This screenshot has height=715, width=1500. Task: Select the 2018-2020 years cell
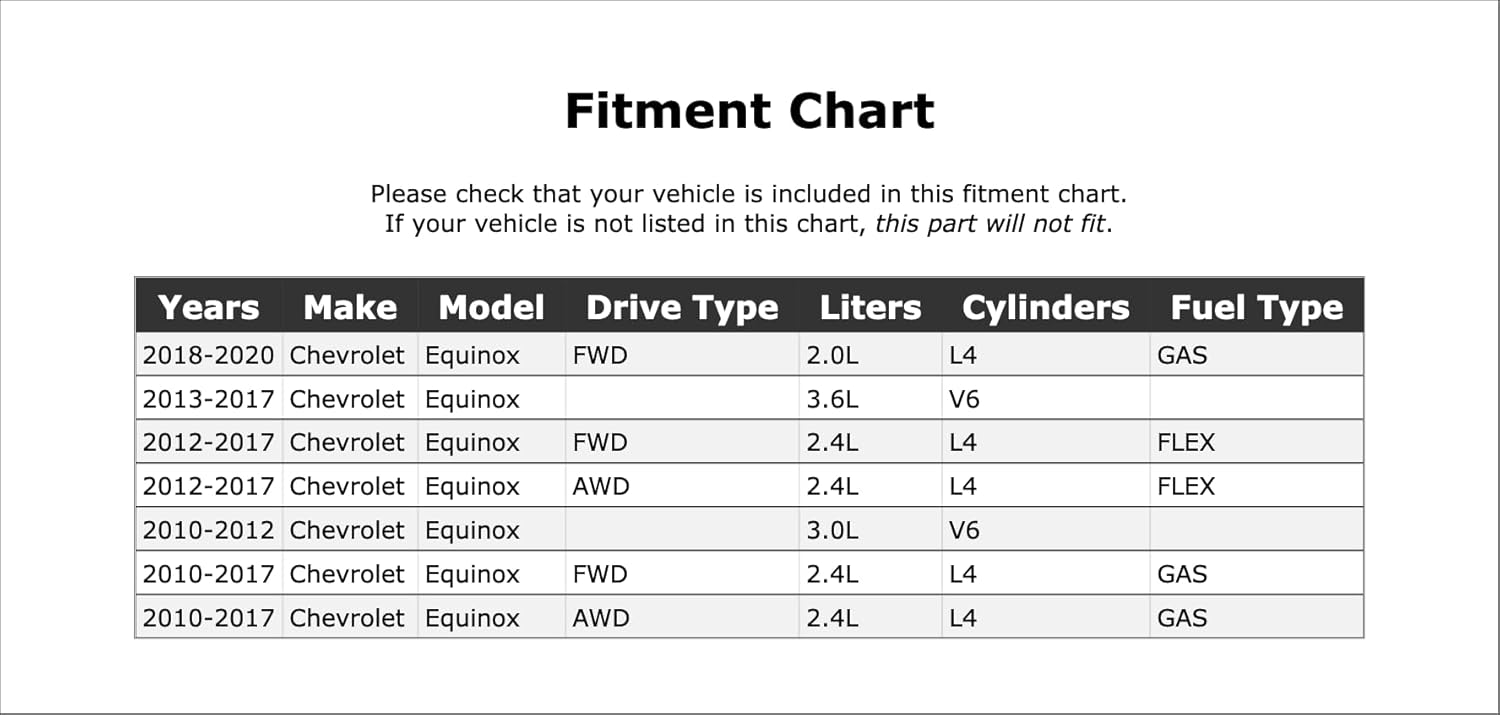pos(208,355)
